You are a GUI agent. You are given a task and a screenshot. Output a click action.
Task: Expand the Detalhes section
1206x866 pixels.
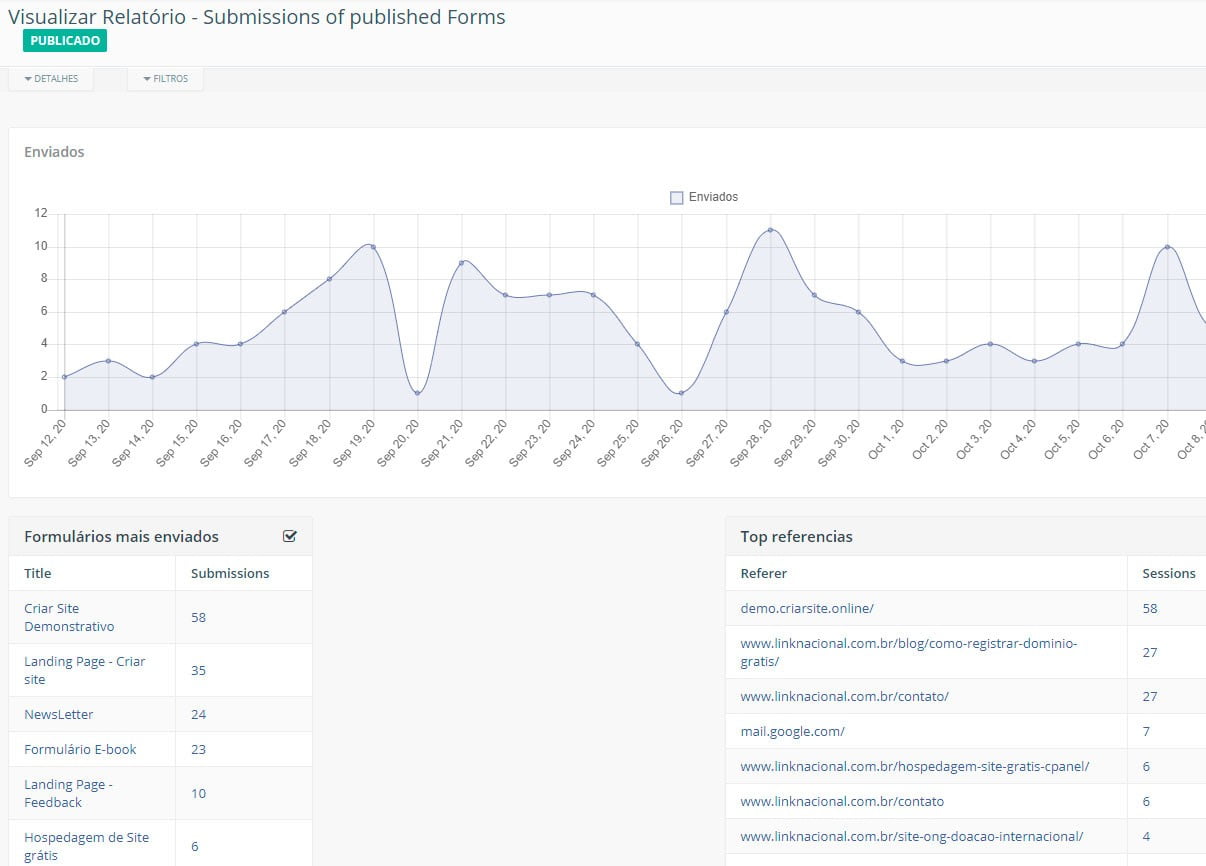51,79
